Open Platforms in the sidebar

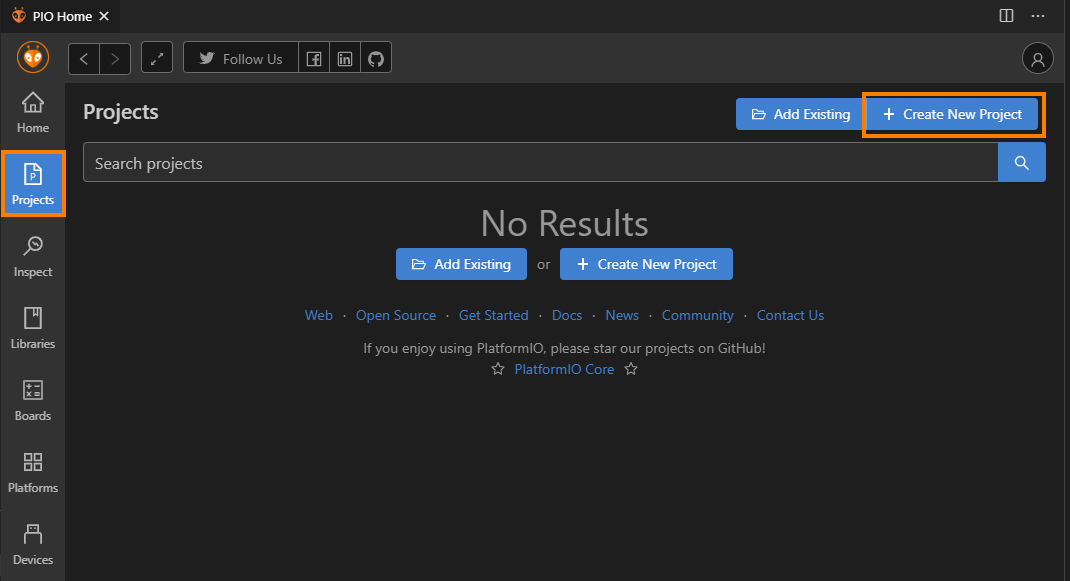point(33,472)
